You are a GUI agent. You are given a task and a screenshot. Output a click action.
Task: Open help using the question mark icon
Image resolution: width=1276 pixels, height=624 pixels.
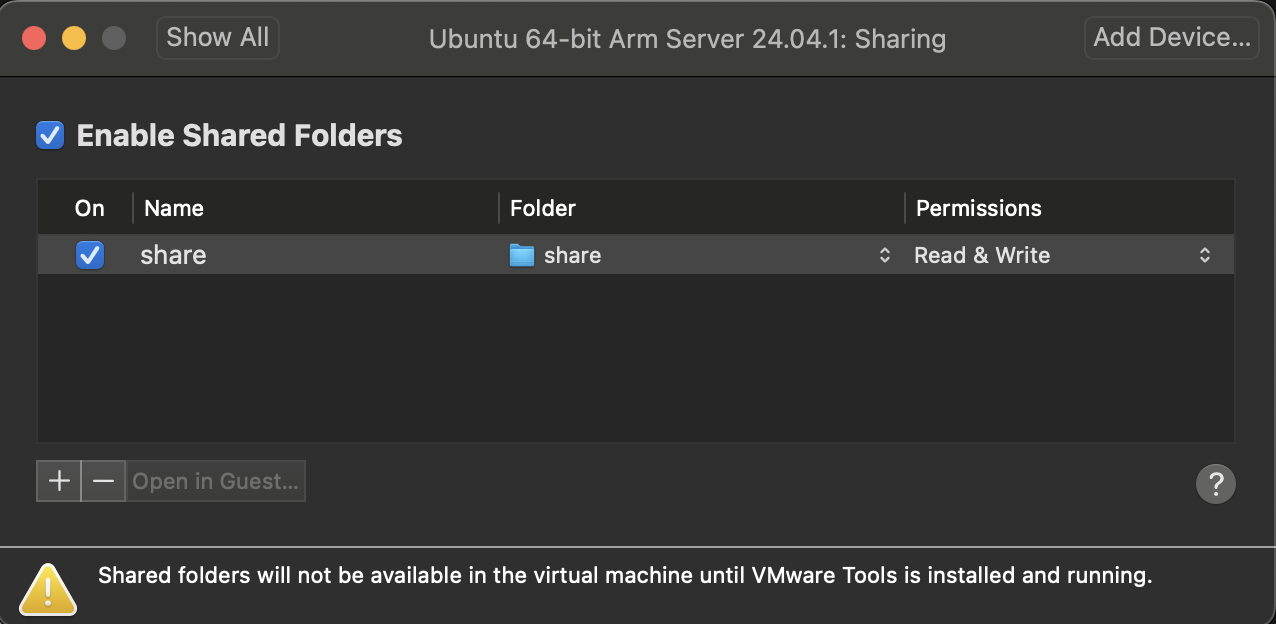(1216, 484)
